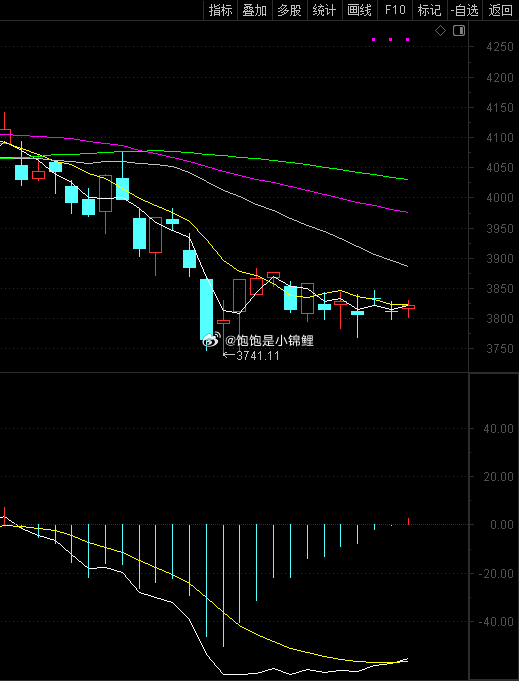Remove from watchlist via -自选
The image size is (519, 681).
[x=465, y=10]
